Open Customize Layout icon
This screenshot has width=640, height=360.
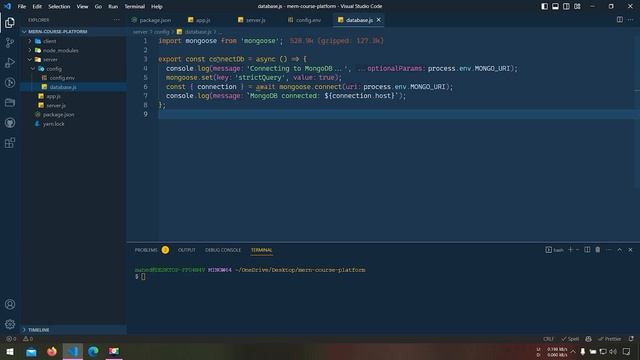pos(577,6)
